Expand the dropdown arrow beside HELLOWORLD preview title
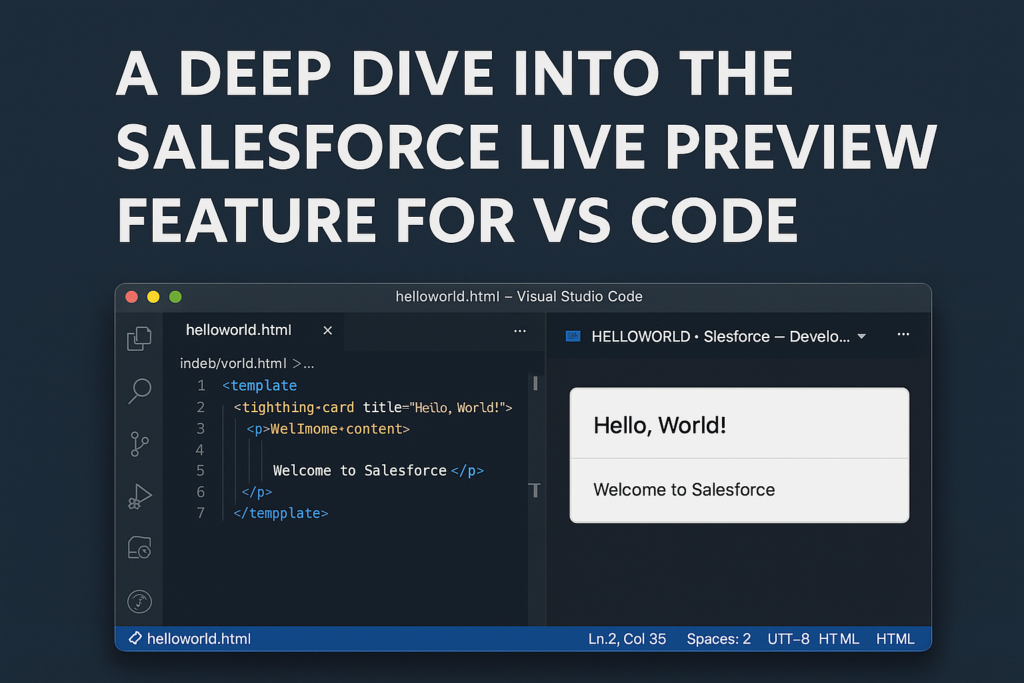The image size is (1024, 683). tap(862, 337)
